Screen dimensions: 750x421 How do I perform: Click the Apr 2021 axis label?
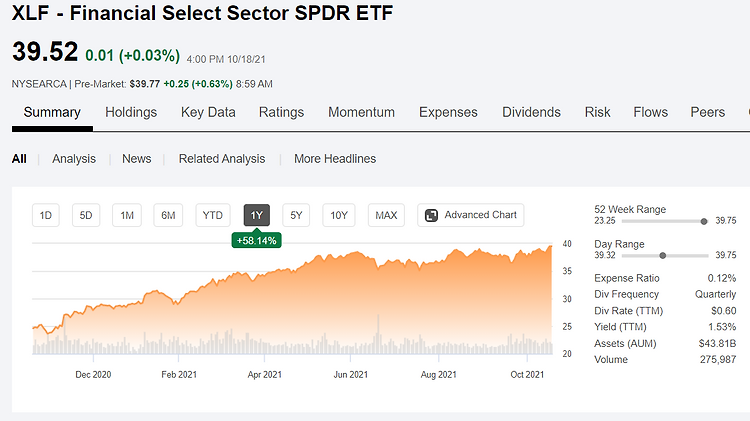tap(265, 375)
